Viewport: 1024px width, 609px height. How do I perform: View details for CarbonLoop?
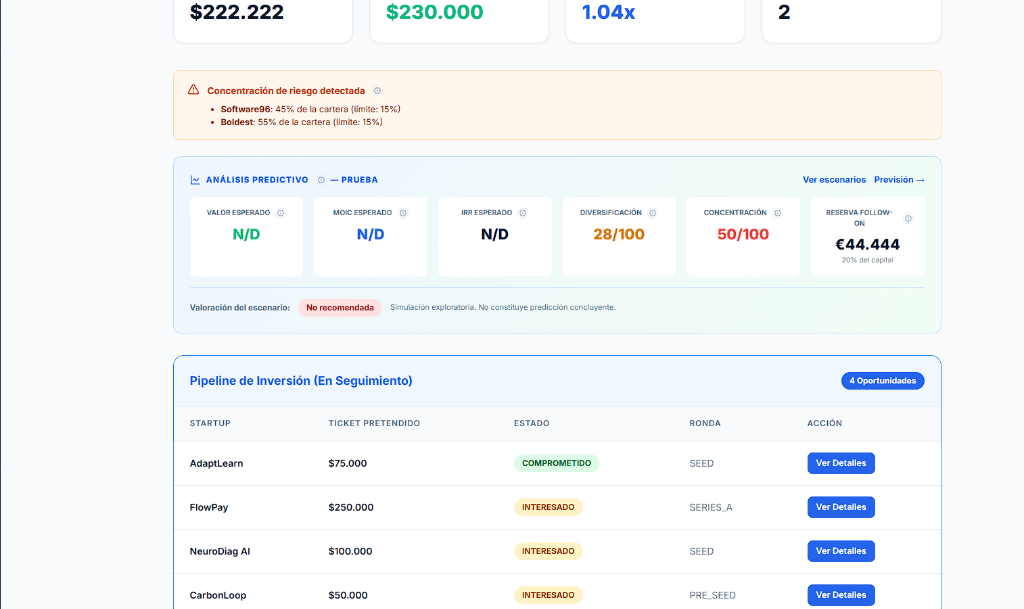click(x=840, y=595)
